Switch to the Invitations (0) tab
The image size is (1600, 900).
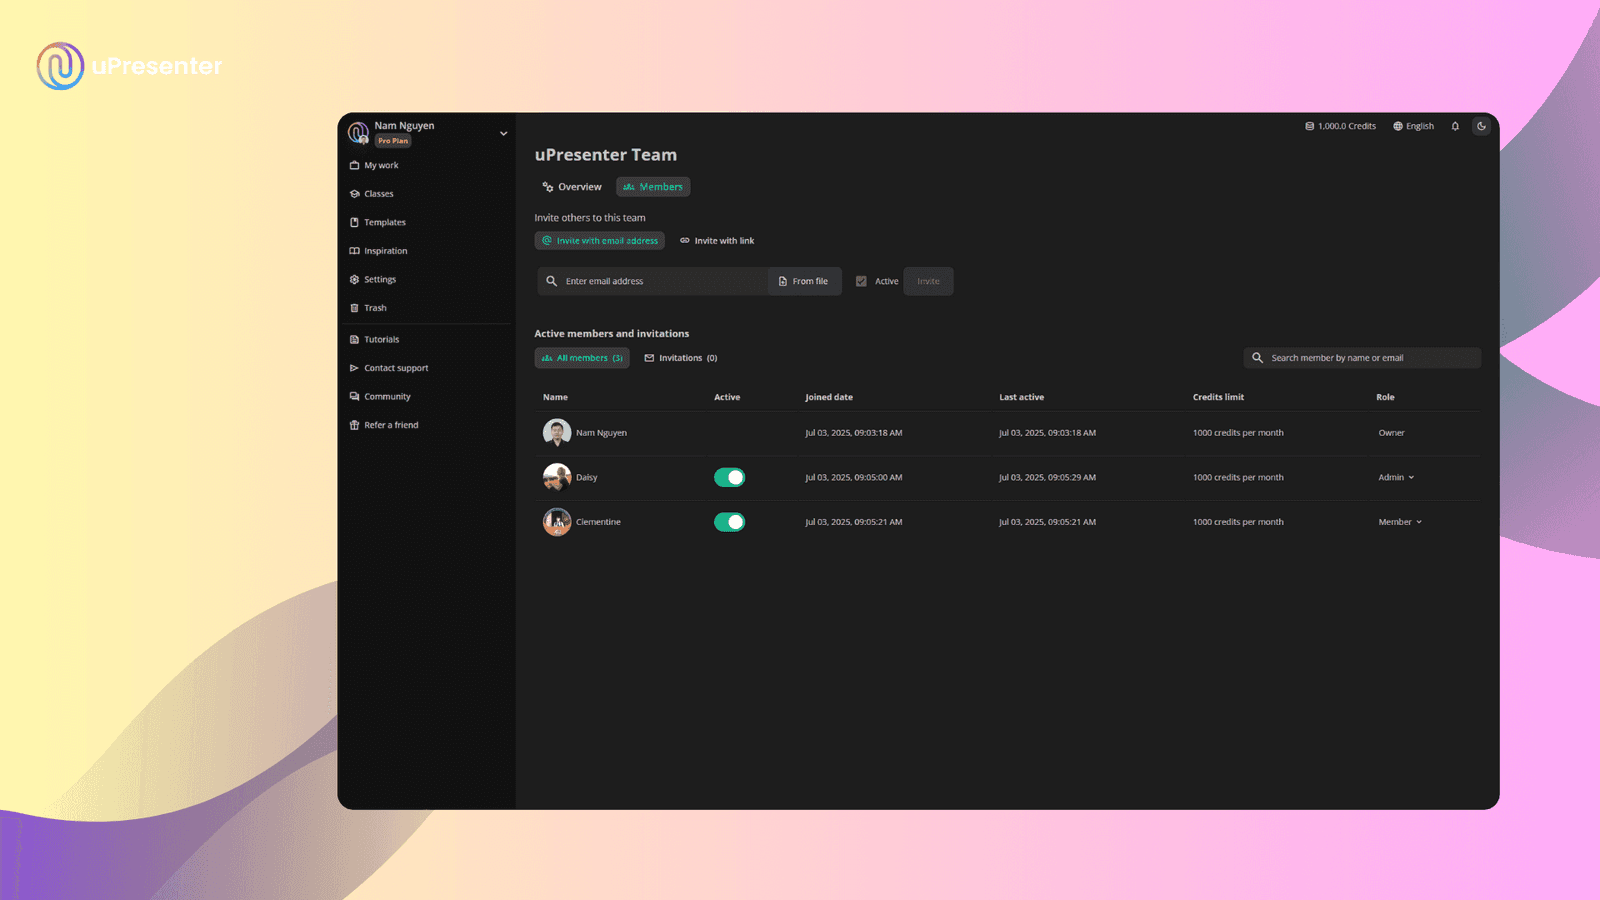(681, 358)
